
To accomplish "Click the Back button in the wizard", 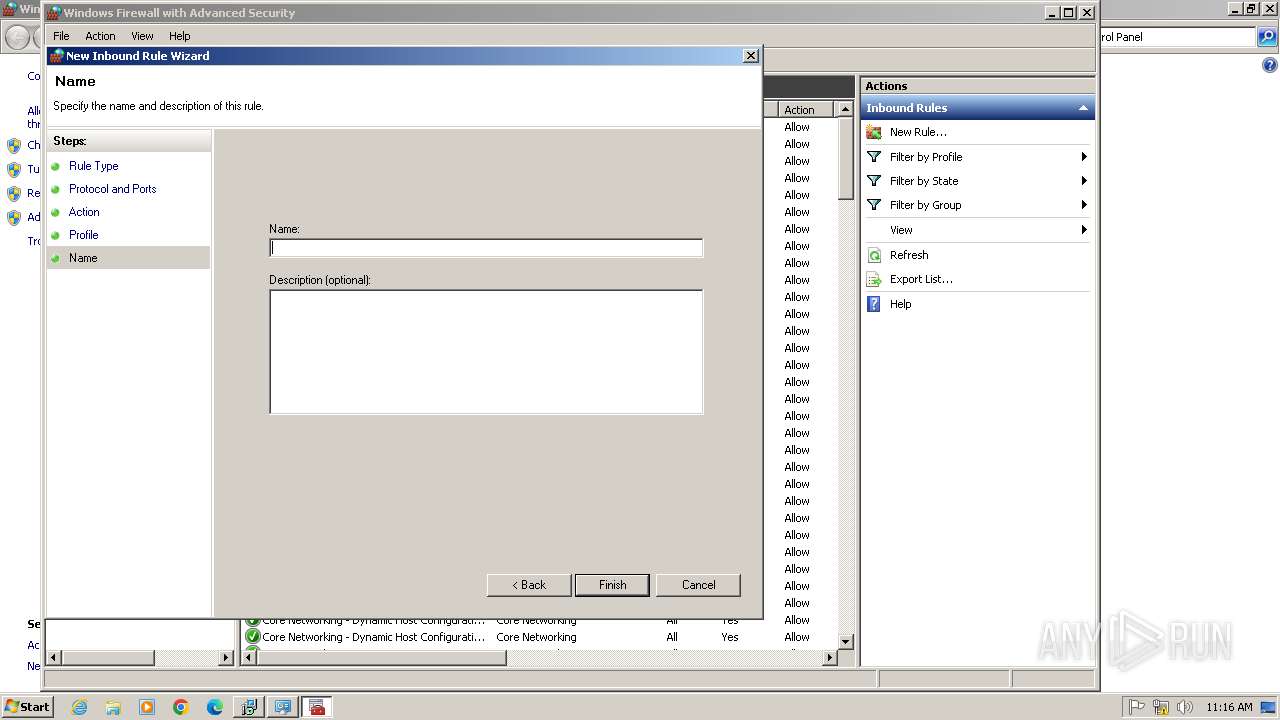I will (x=529, y=585).
